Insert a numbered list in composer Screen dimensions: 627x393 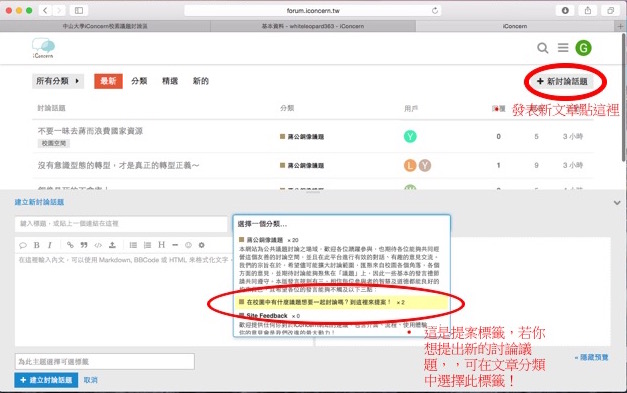pos(147,245)
